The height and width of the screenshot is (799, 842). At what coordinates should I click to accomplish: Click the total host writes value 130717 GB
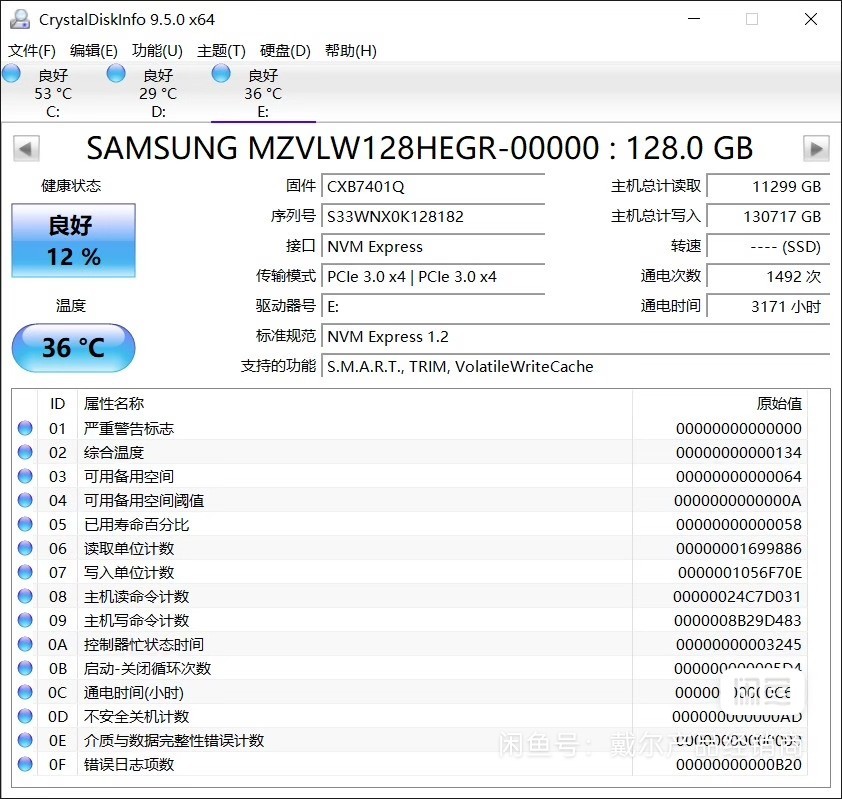click(768, 216)
